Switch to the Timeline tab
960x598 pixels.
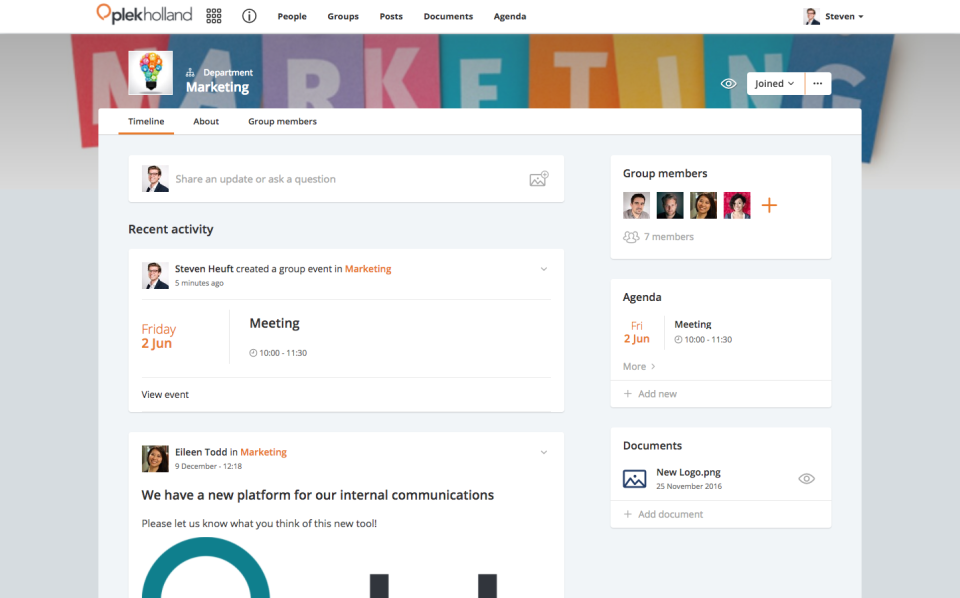[146, 121]
